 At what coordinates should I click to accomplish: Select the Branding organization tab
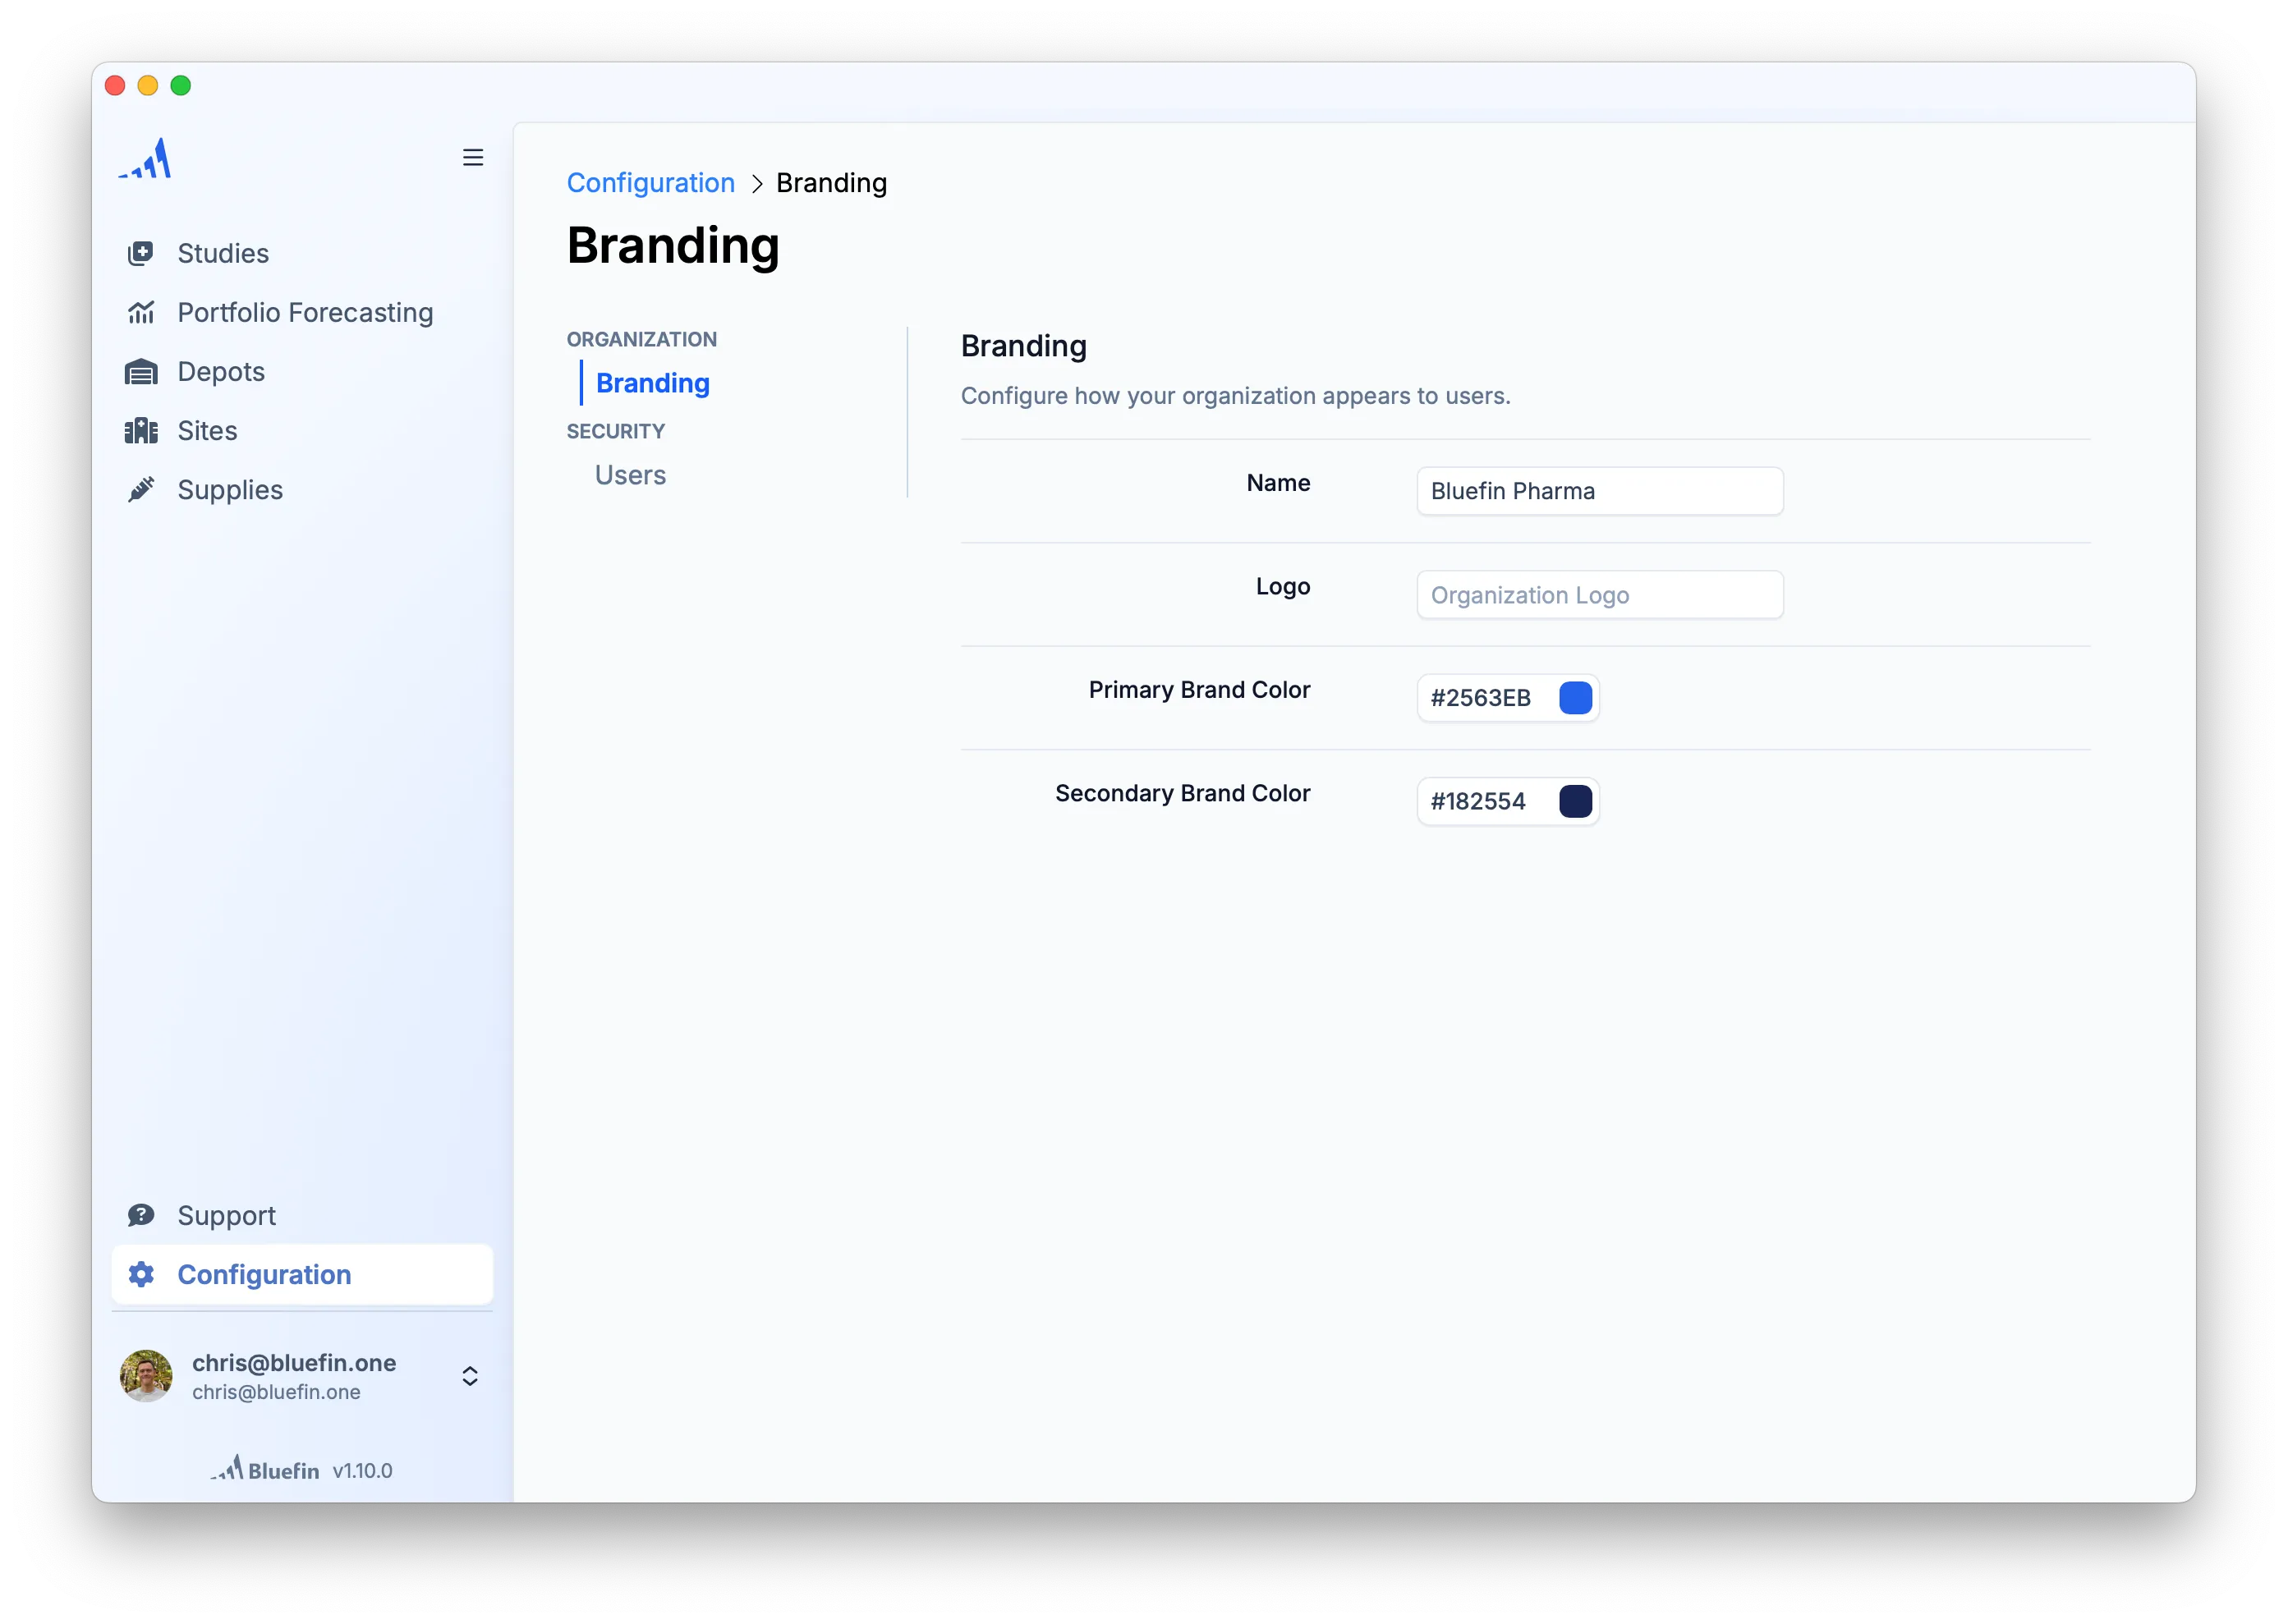pos(652,383)
